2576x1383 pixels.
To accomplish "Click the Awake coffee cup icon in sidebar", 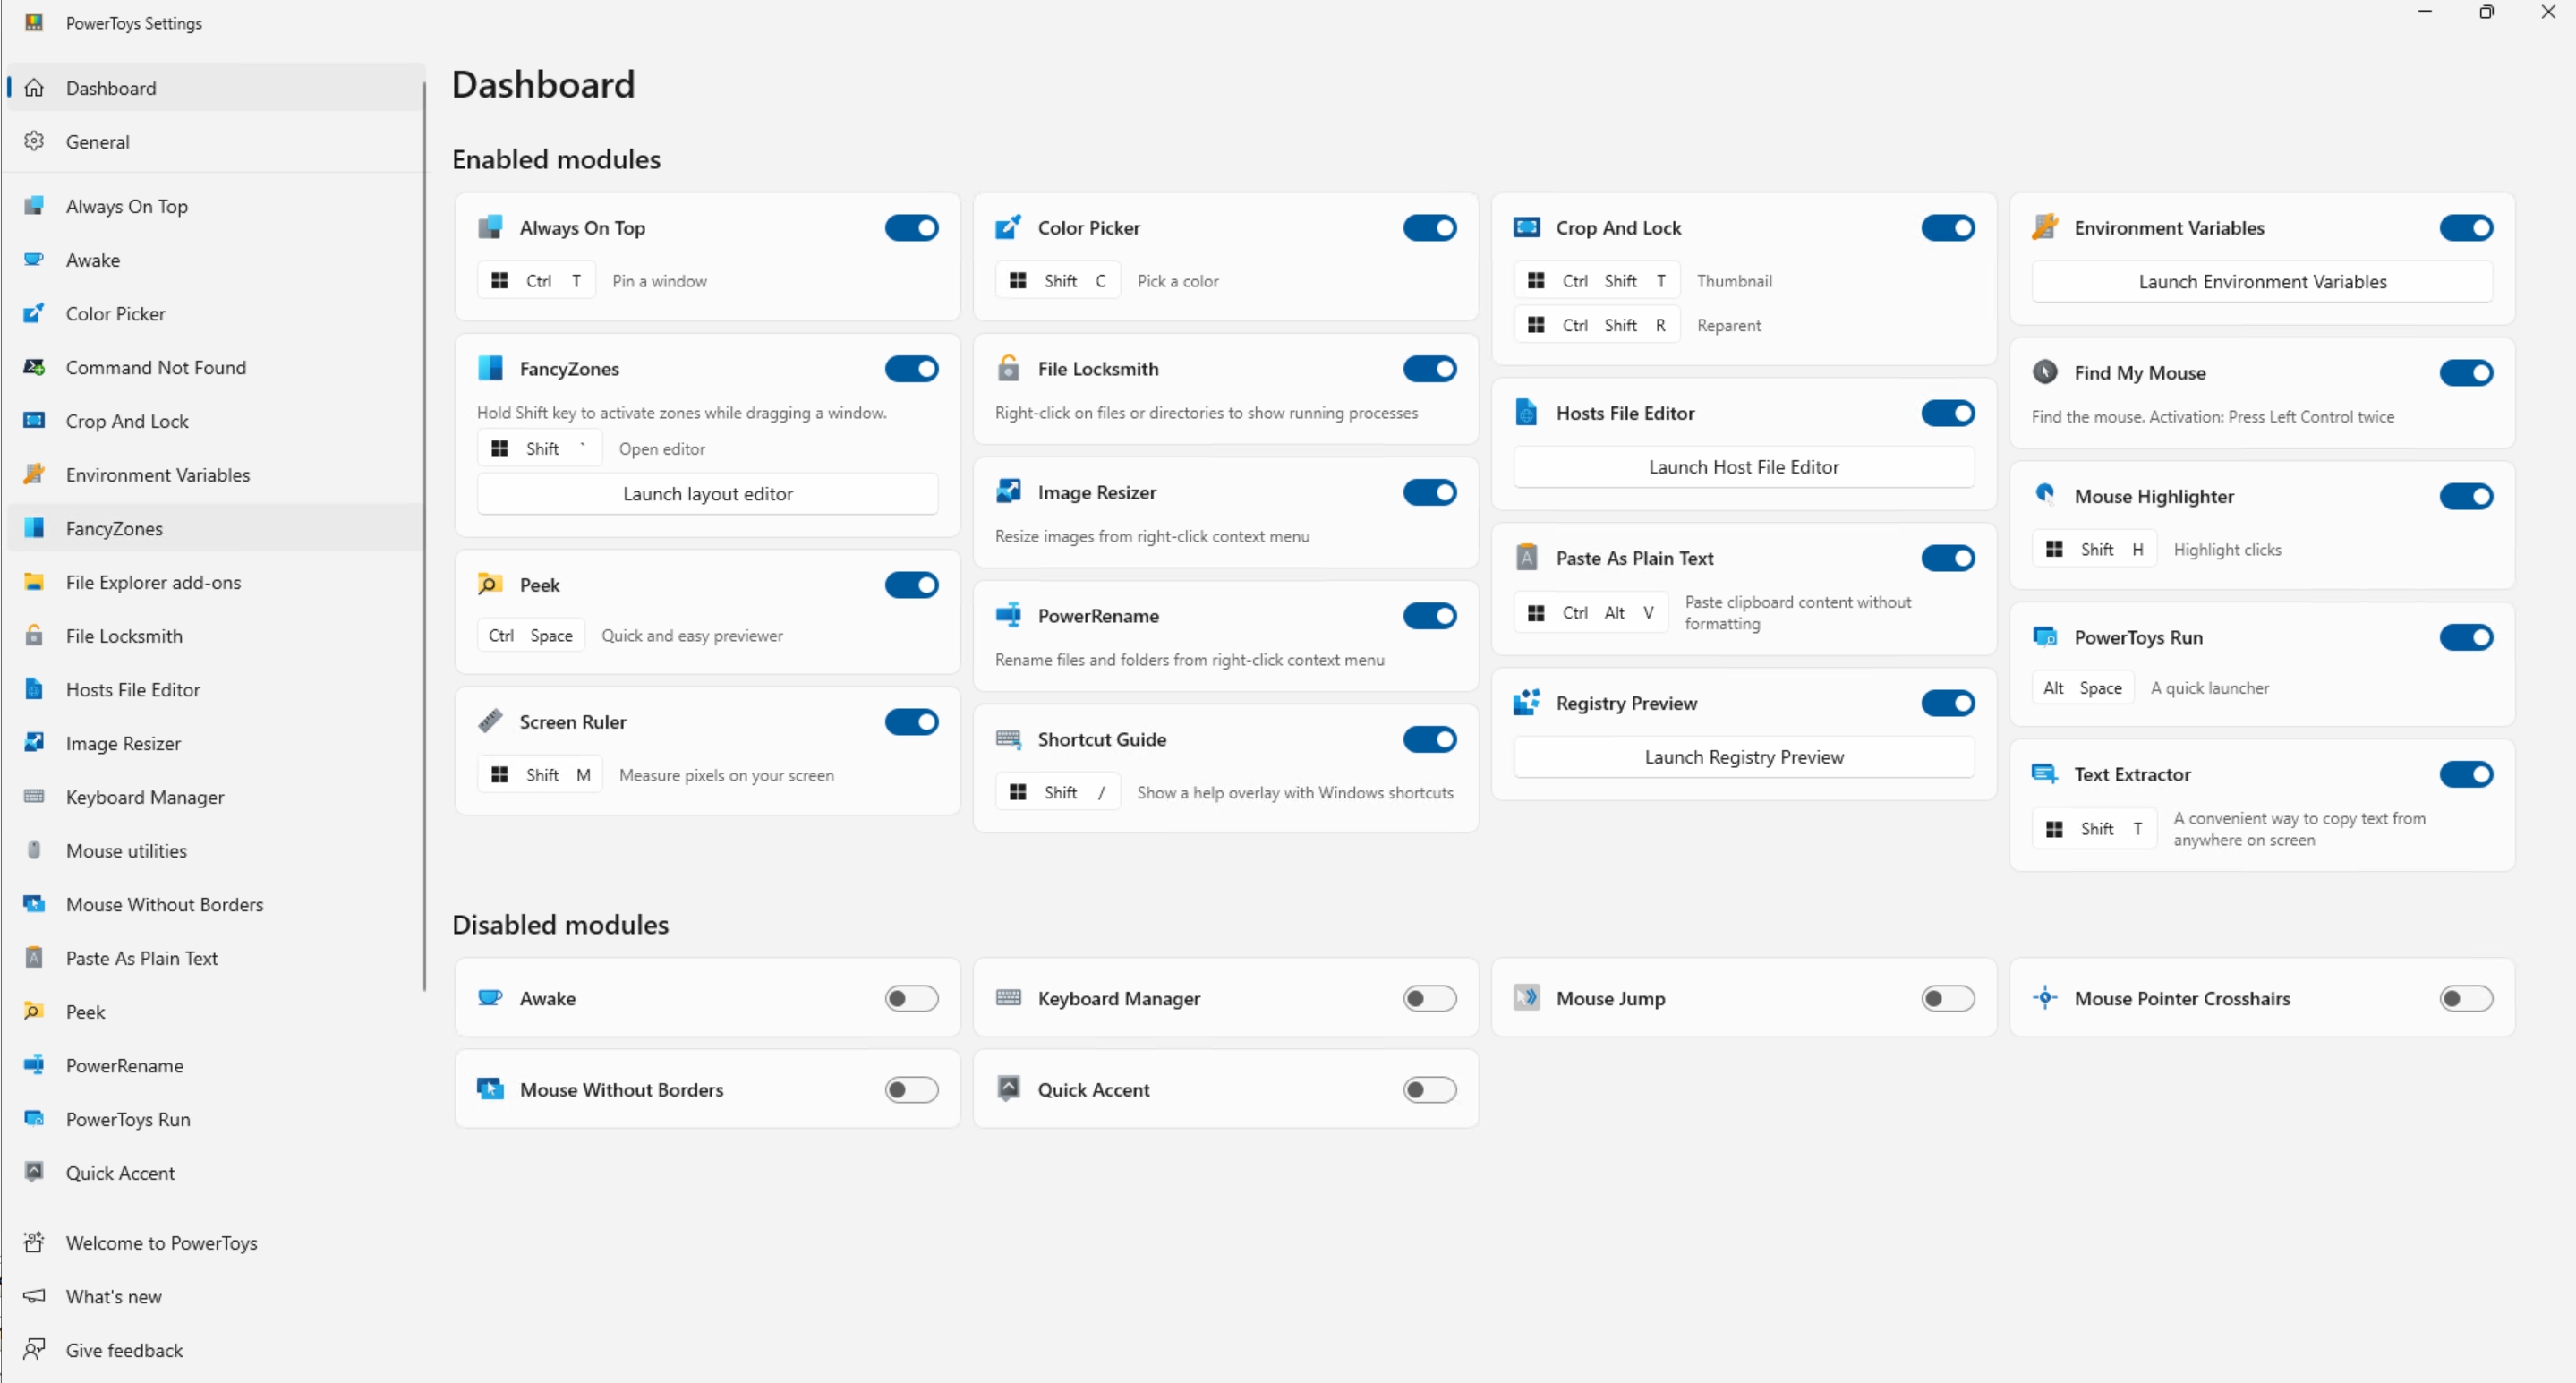I will pyautogui.click(x=34, y=259).
